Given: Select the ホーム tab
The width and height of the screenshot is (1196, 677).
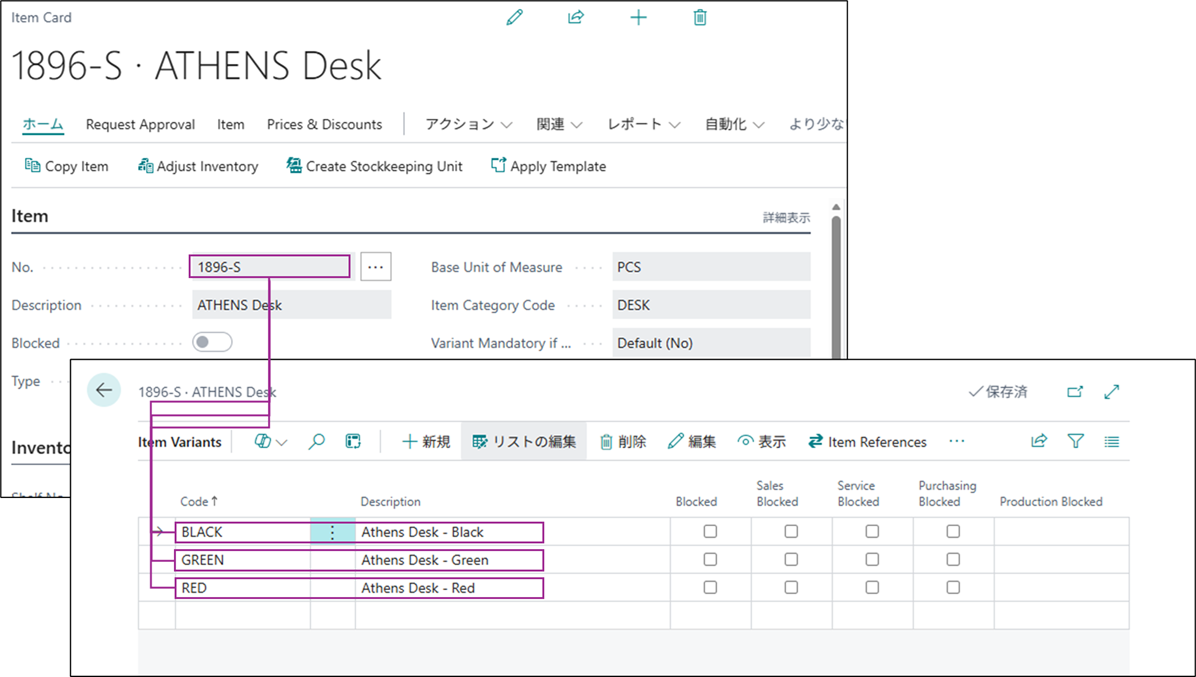Looking at the screenshot, I should point(43,124).
